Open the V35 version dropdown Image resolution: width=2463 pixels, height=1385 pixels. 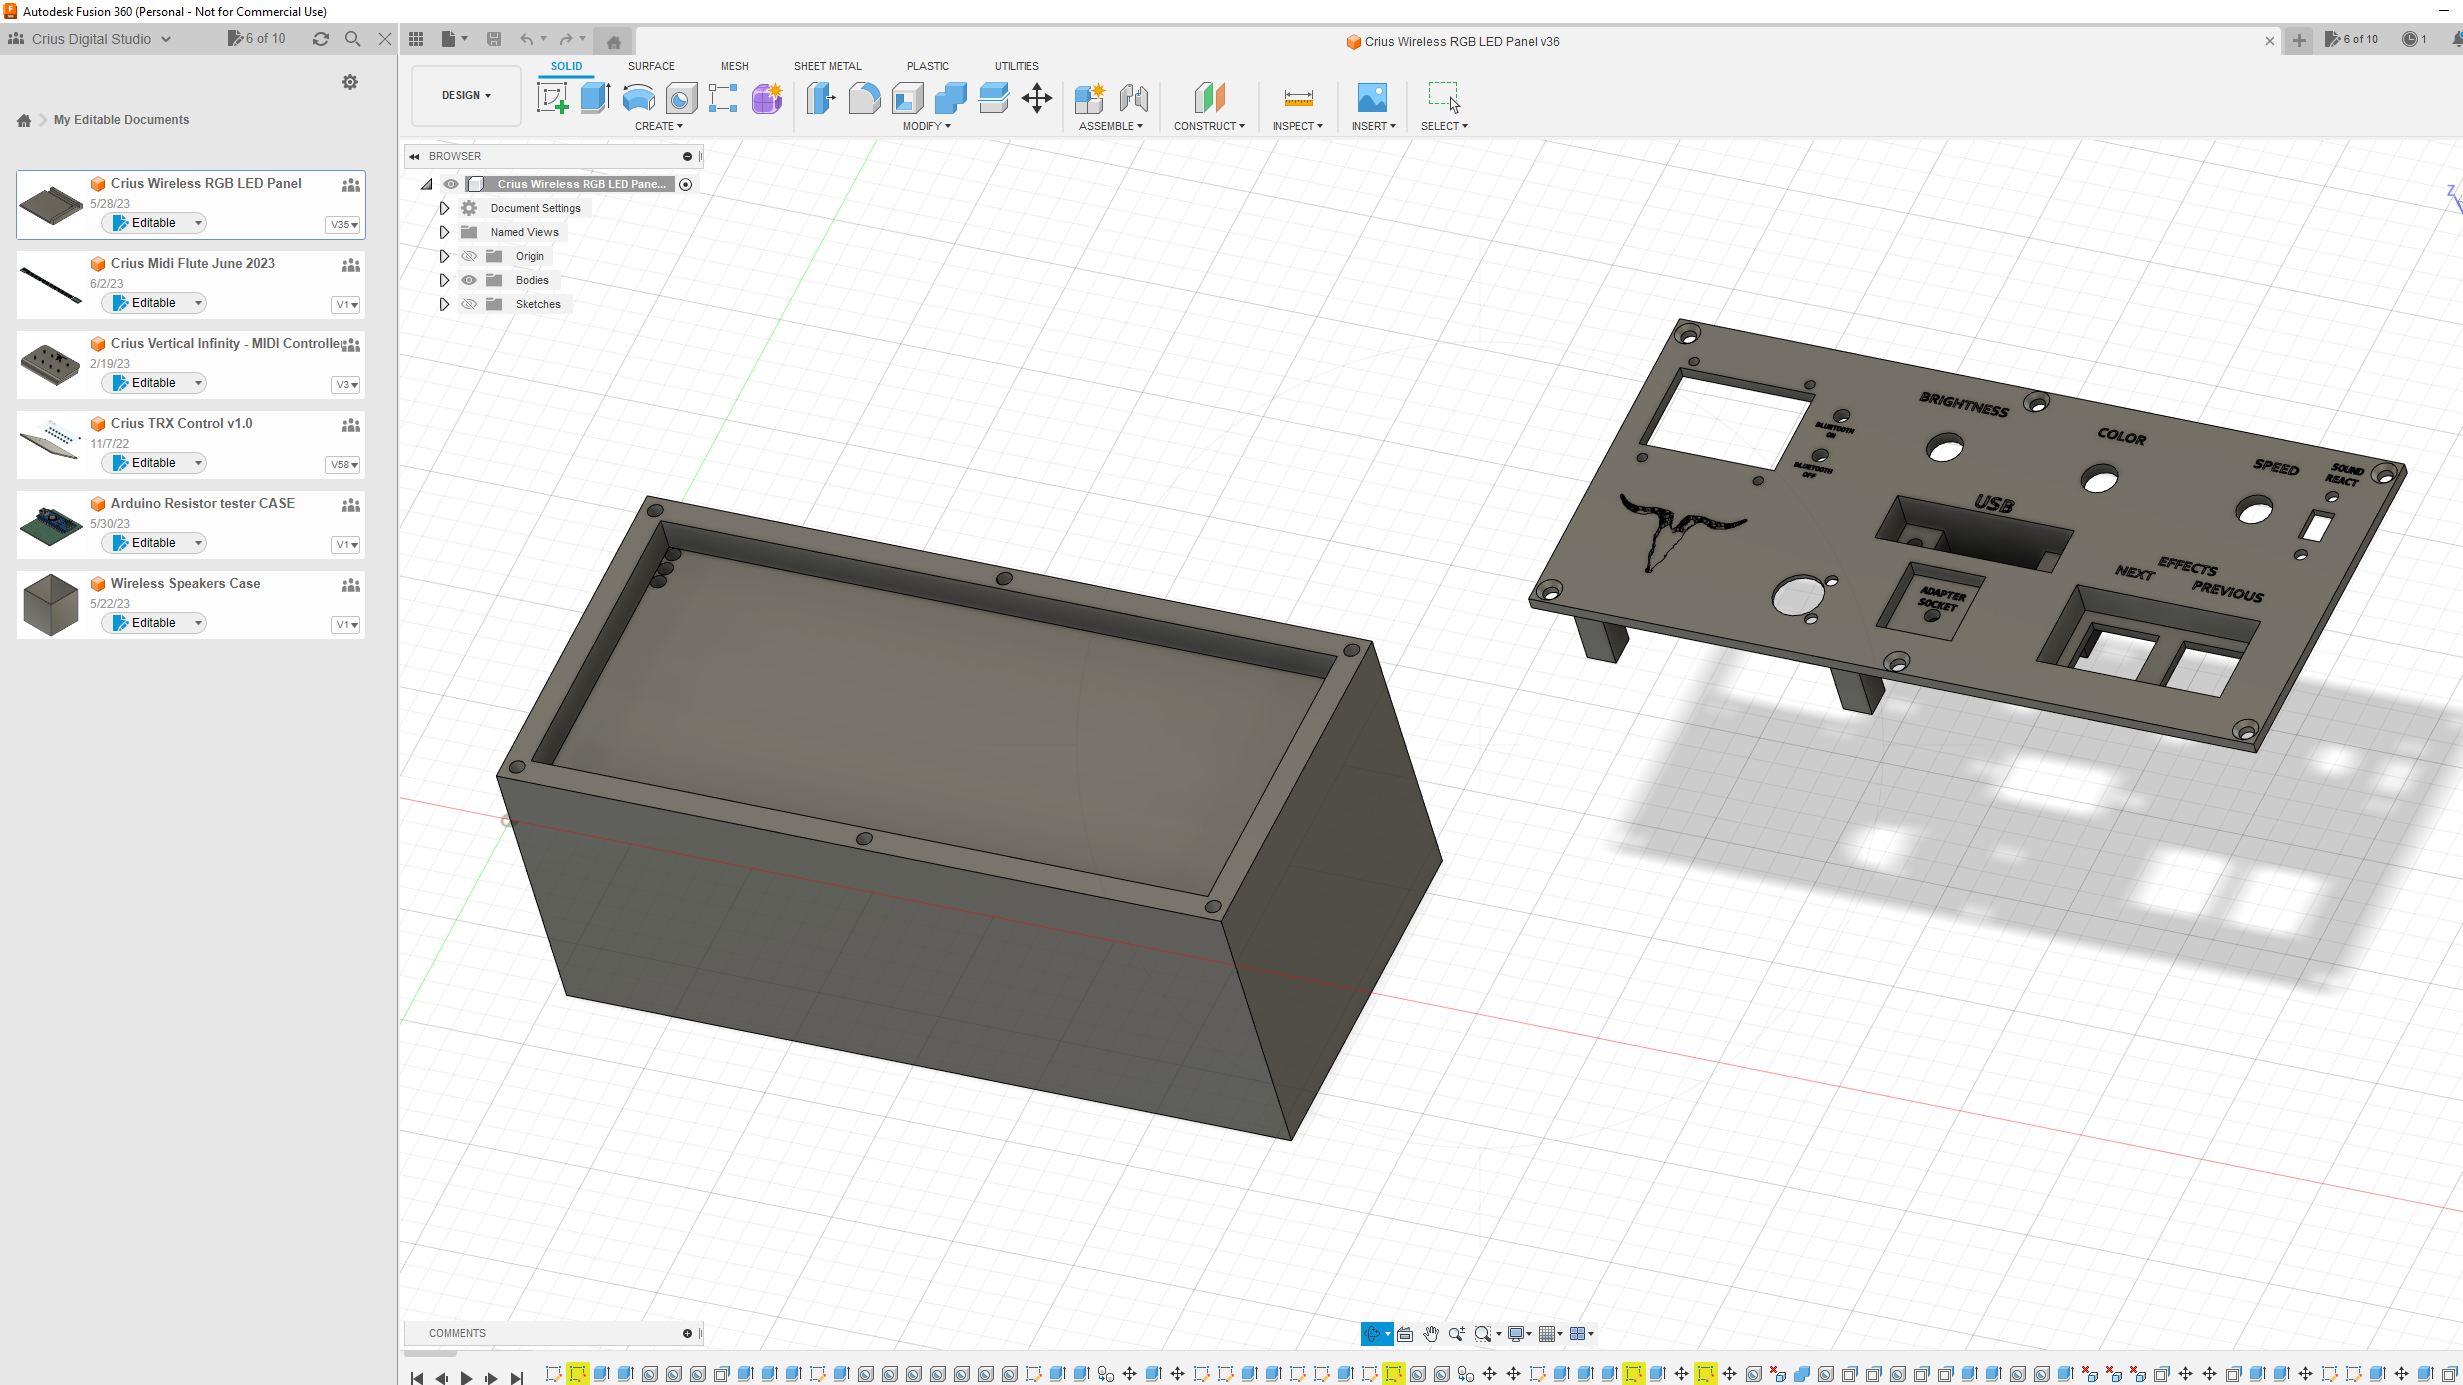coord(344,224)
